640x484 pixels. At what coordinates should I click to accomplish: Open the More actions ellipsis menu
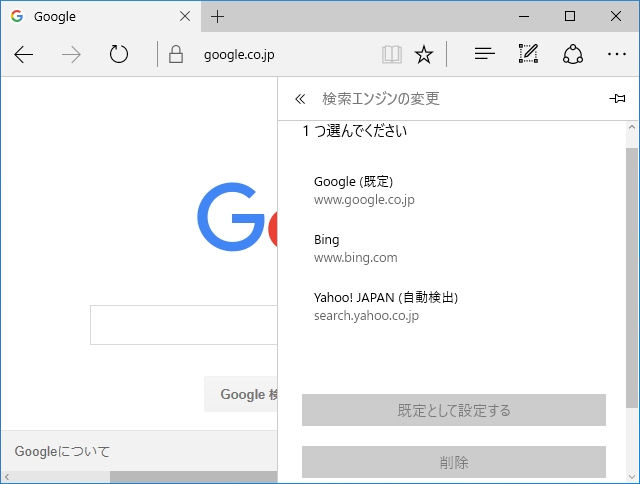coord(616,54)
